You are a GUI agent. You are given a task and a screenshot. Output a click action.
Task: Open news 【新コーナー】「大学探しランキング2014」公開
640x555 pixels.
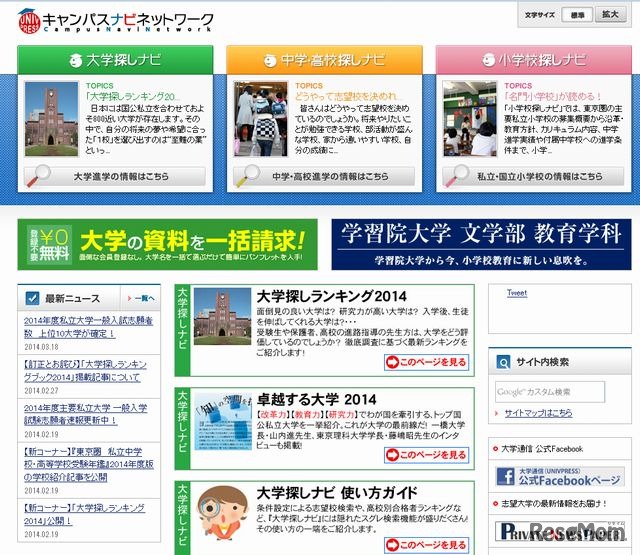point(84,514)
